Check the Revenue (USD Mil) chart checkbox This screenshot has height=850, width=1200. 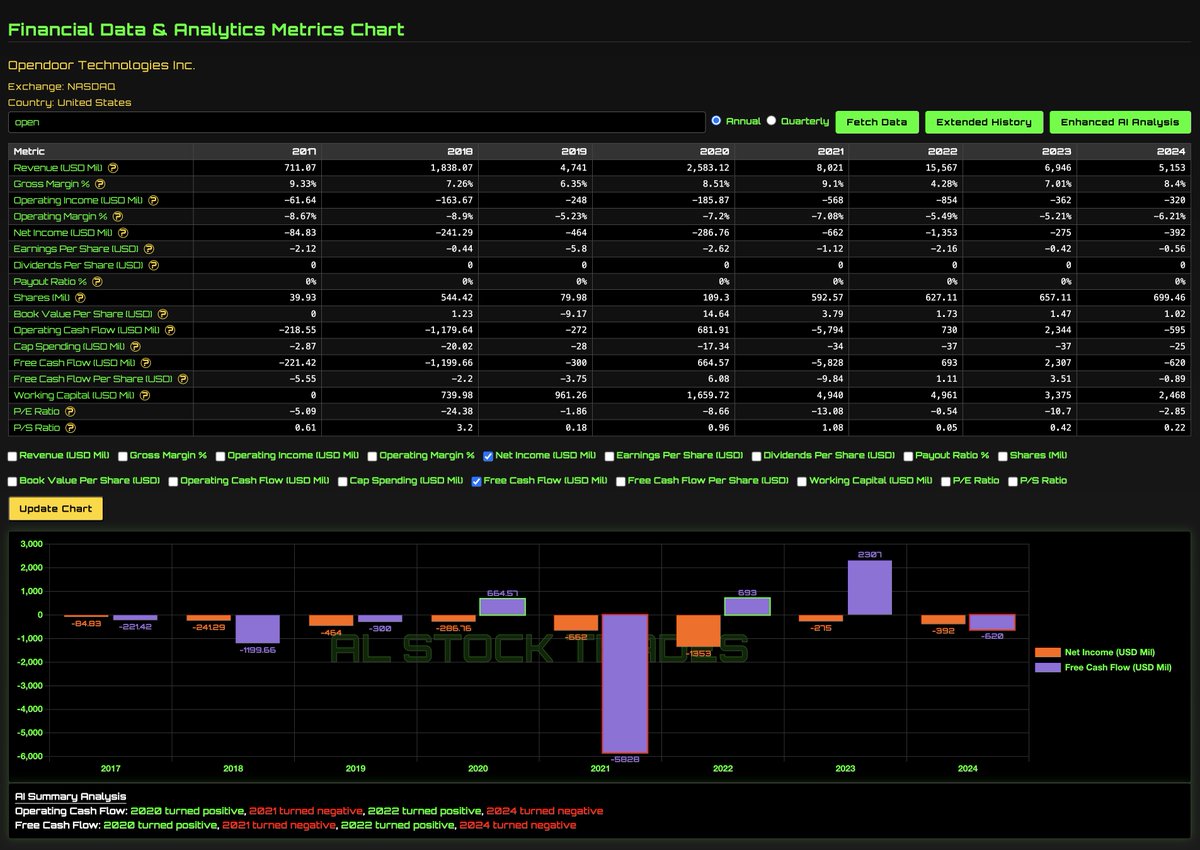[x=12, y=456]
